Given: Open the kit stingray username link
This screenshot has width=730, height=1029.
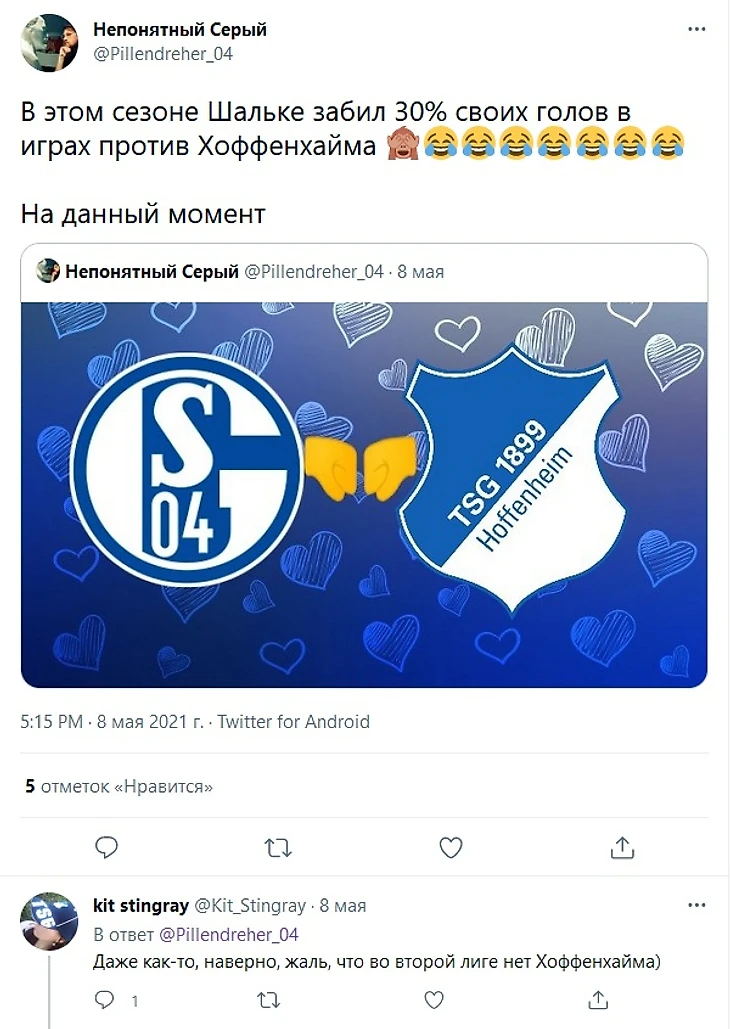Looking at the screenshot, I should pyautogui.click(x=140, y=906).
